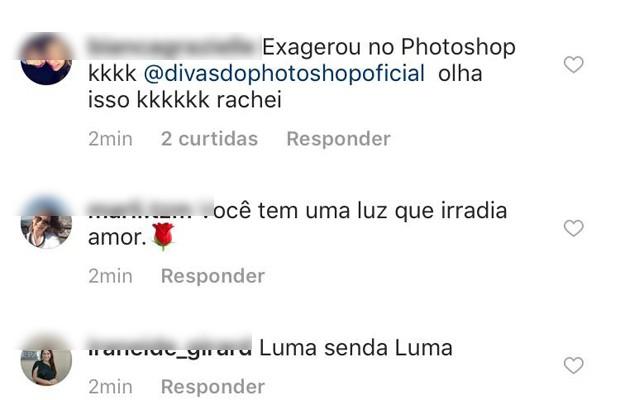The height and width of the screenshot is (400, 620).
Task: Click 2min timestamp under the rose comment
Action: pos(110,276)
